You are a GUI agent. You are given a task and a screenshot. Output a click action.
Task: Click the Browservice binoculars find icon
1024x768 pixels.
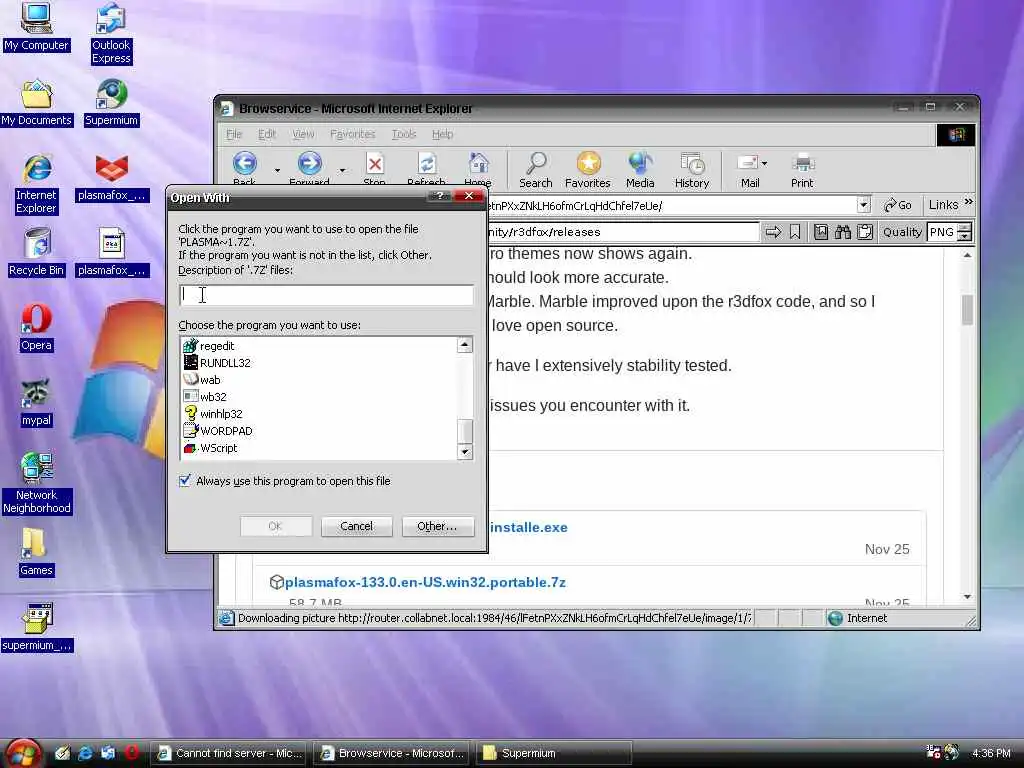[842, 232]
